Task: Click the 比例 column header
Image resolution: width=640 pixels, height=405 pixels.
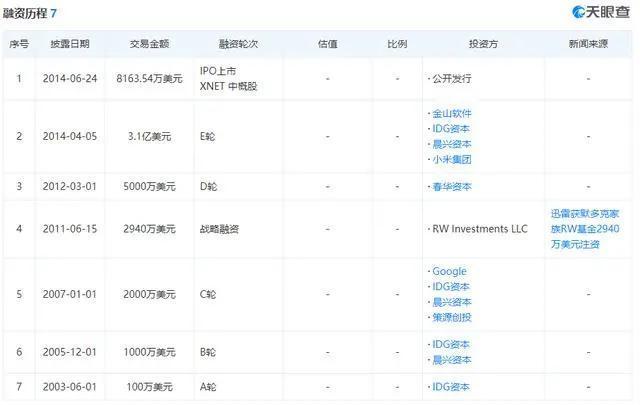Action: click(397, 44)
